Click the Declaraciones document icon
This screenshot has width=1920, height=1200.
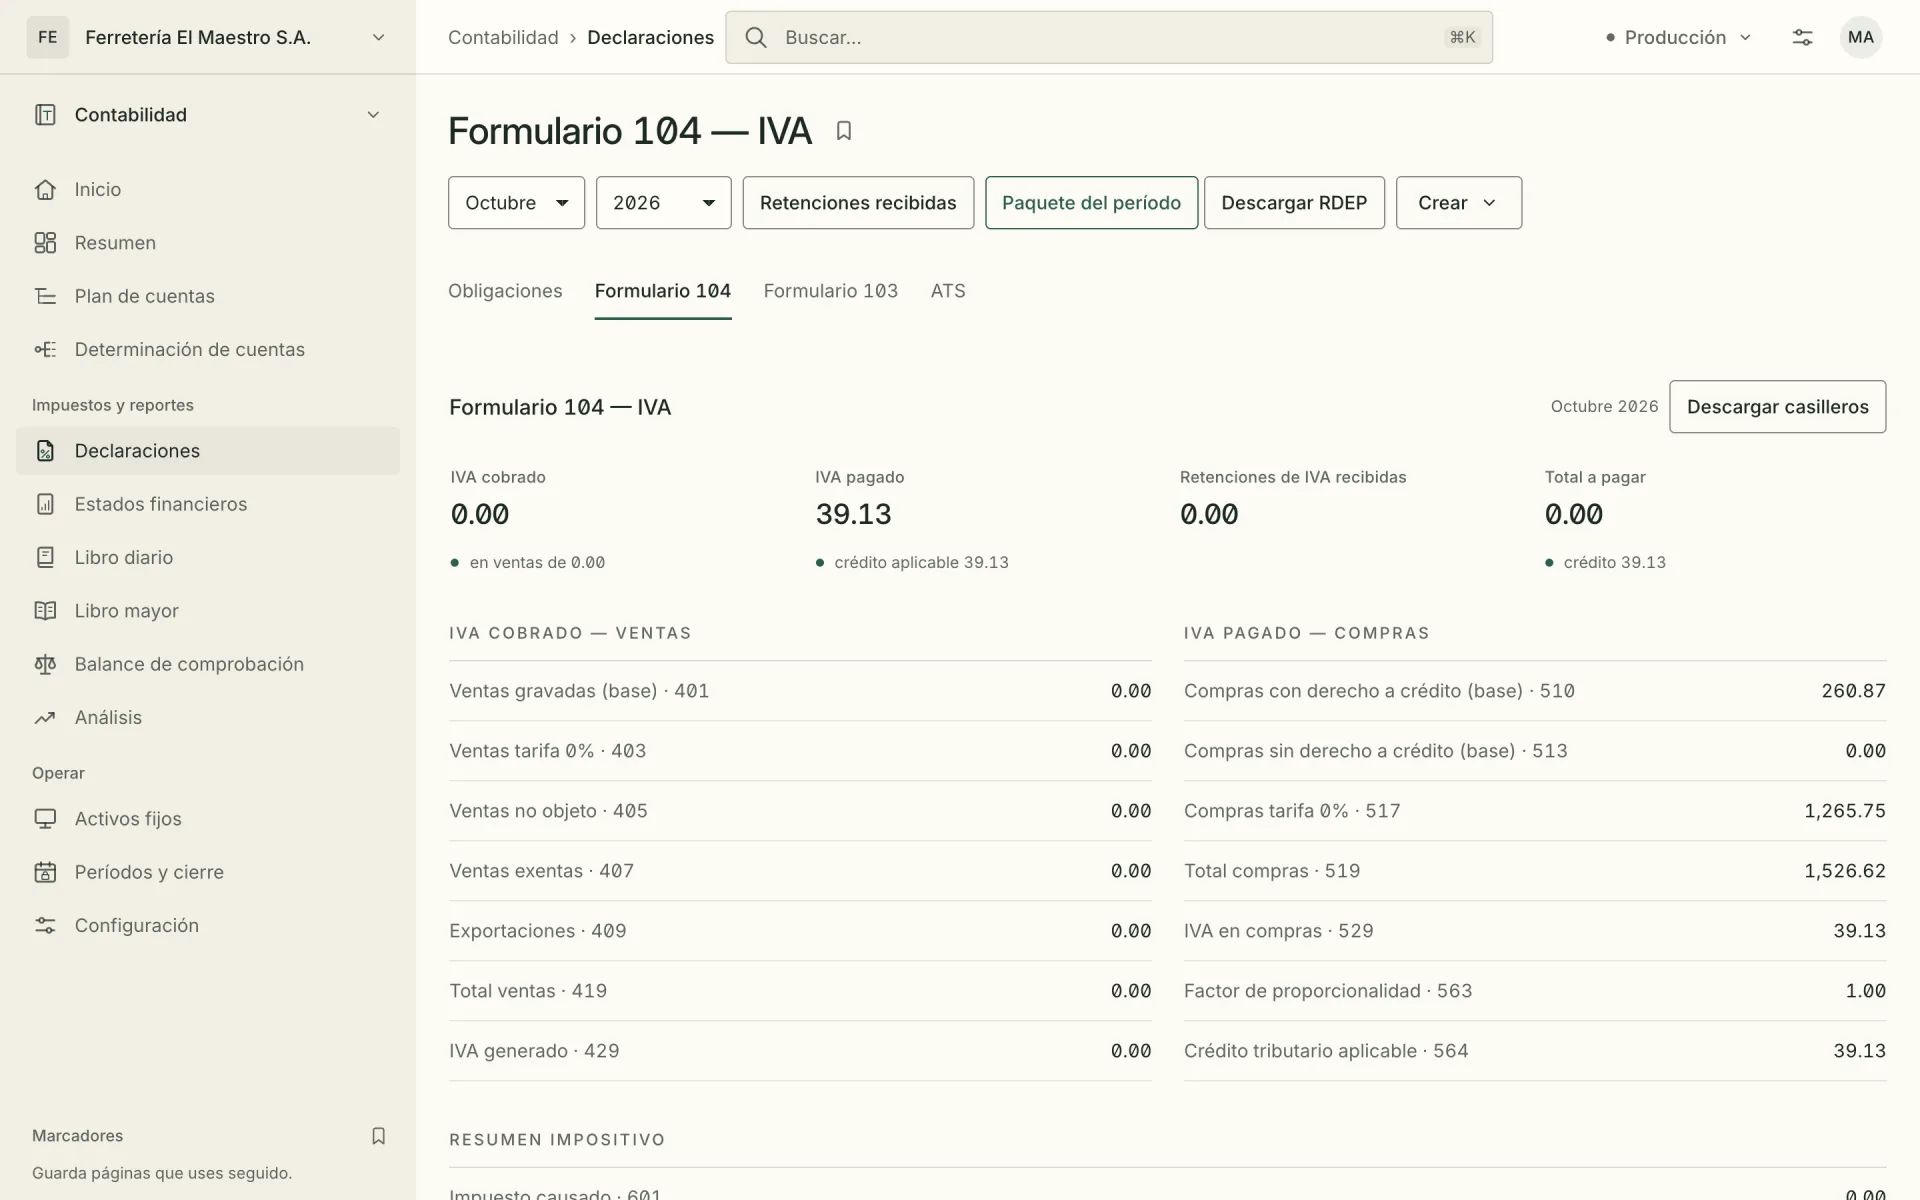45,451
